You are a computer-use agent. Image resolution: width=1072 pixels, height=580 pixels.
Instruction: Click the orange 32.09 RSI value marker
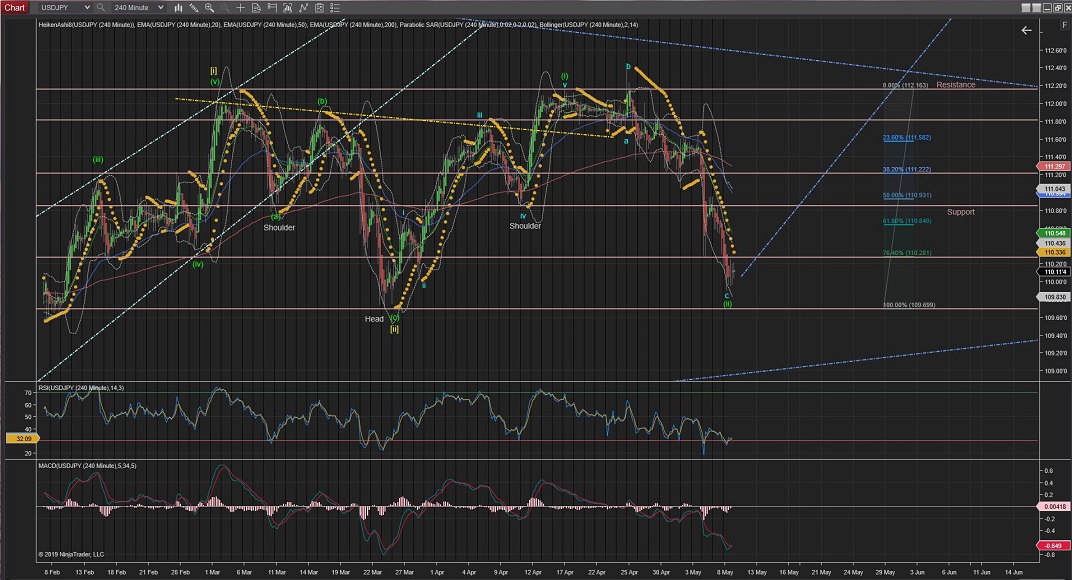(x=16, y=438)
